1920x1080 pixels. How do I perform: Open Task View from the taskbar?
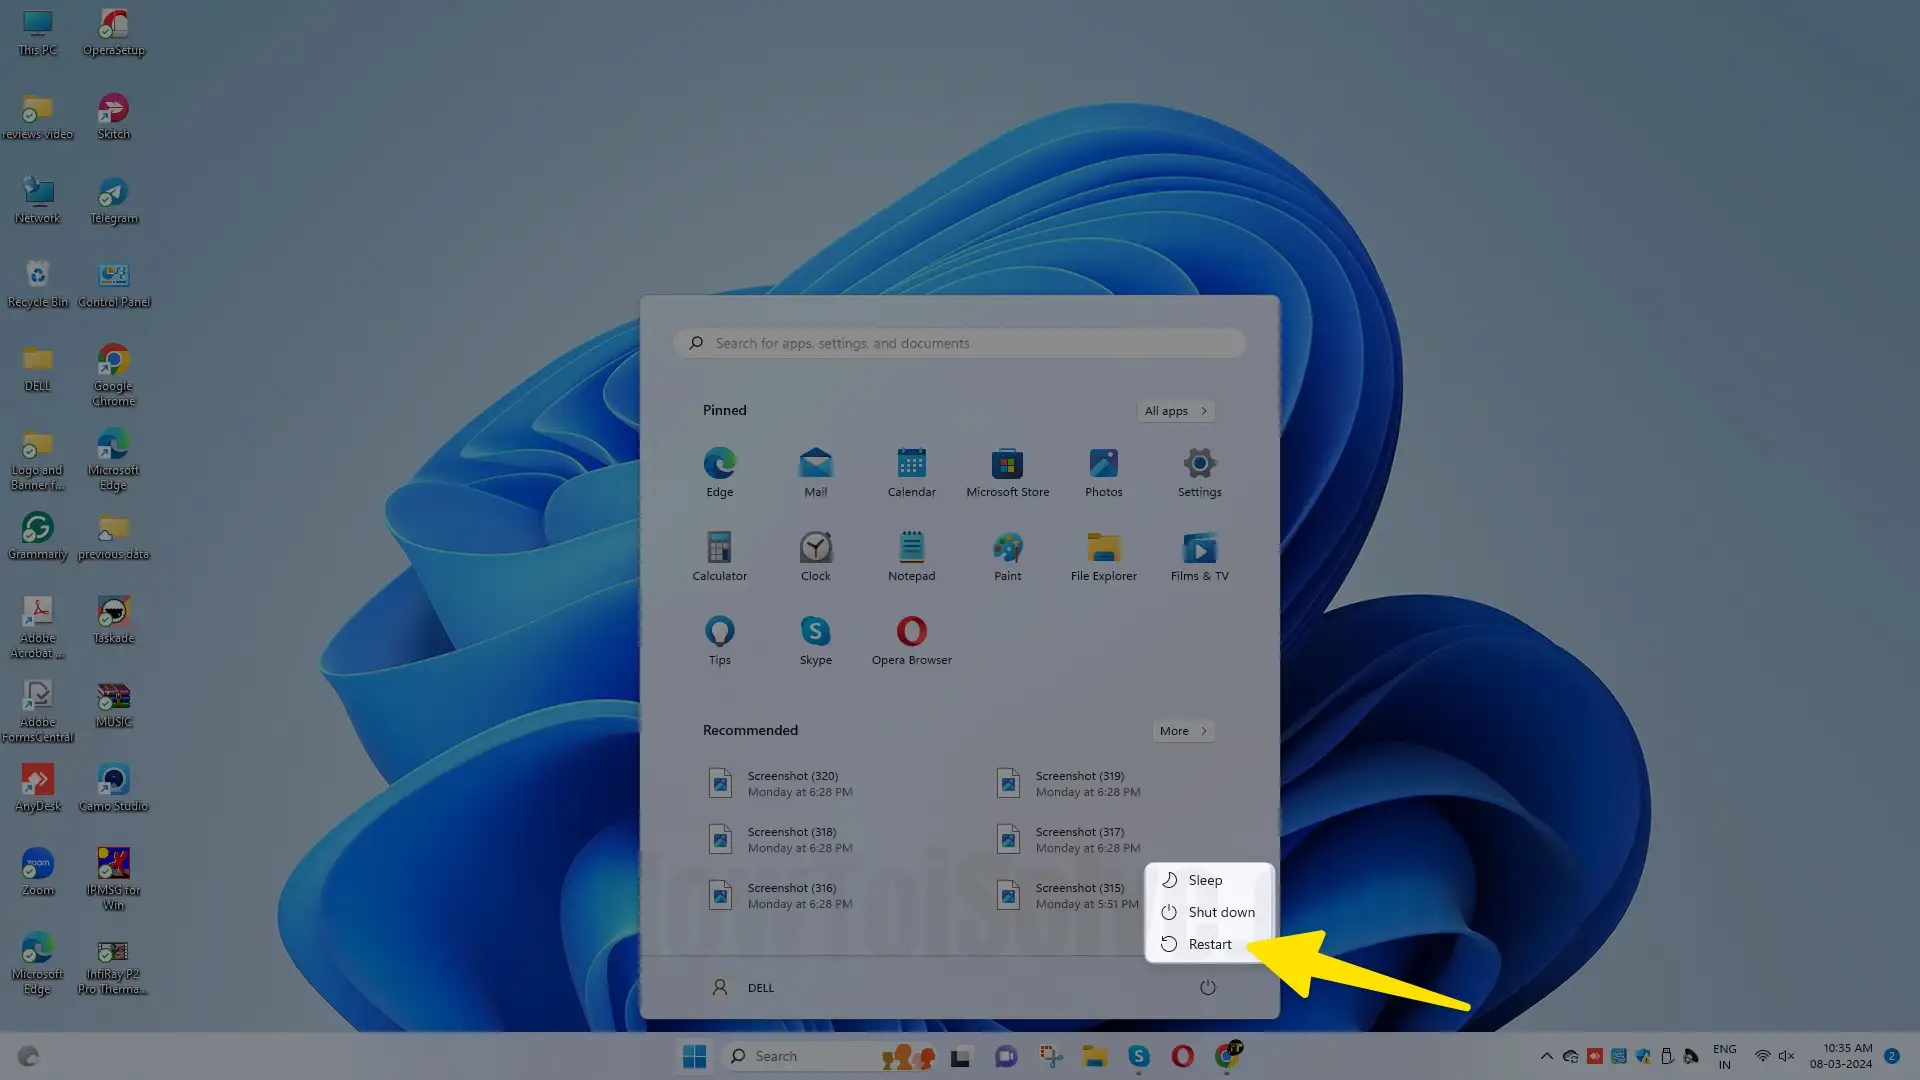tap(961, 1057)
